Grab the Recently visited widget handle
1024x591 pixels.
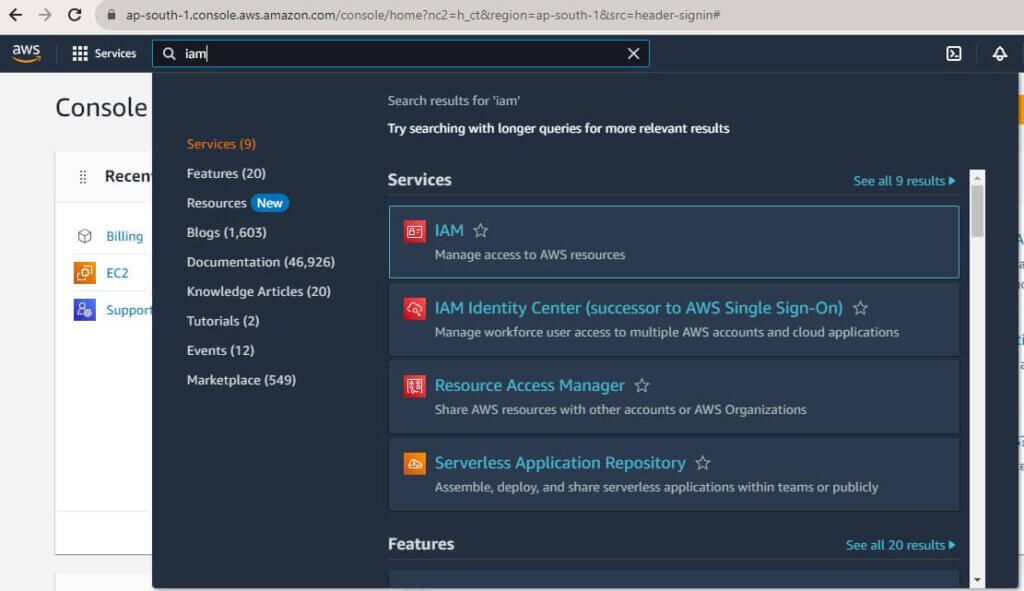point(83,177)
